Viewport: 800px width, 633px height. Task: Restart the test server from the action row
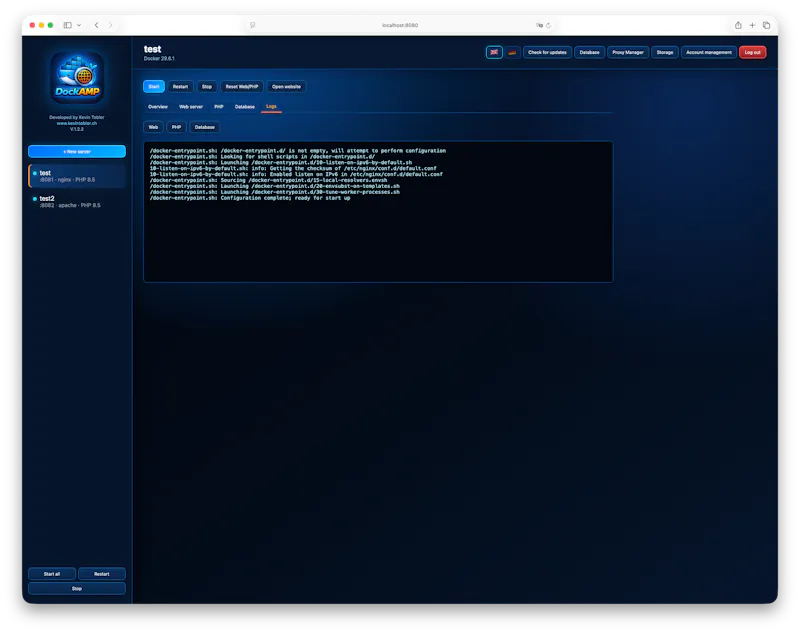(x=180, y=87)
